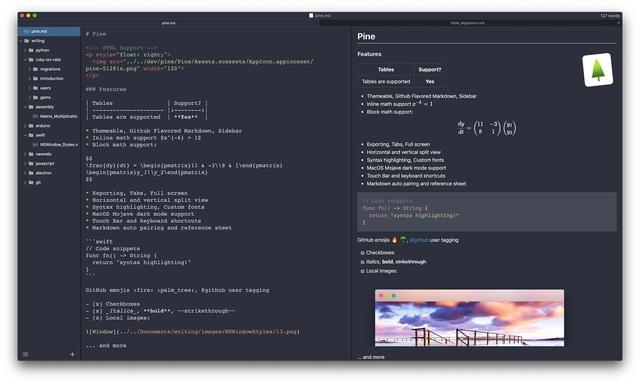
Task: Switch to the pine.md tab
Action: coord(169,23)
